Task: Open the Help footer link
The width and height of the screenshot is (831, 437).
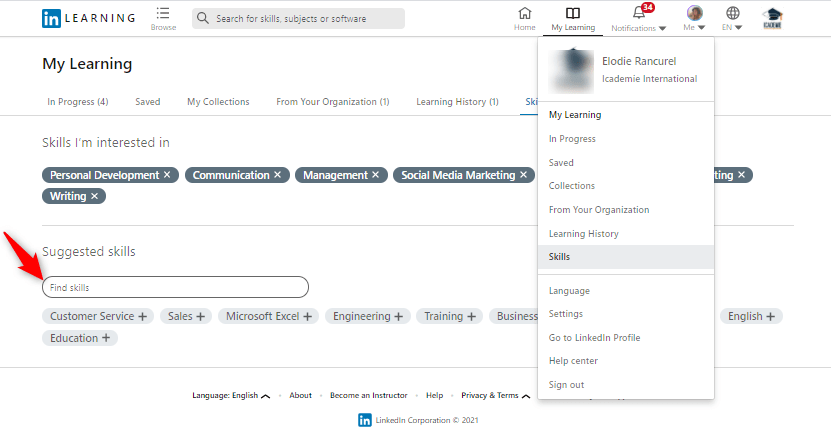Action: click(435, 395)
